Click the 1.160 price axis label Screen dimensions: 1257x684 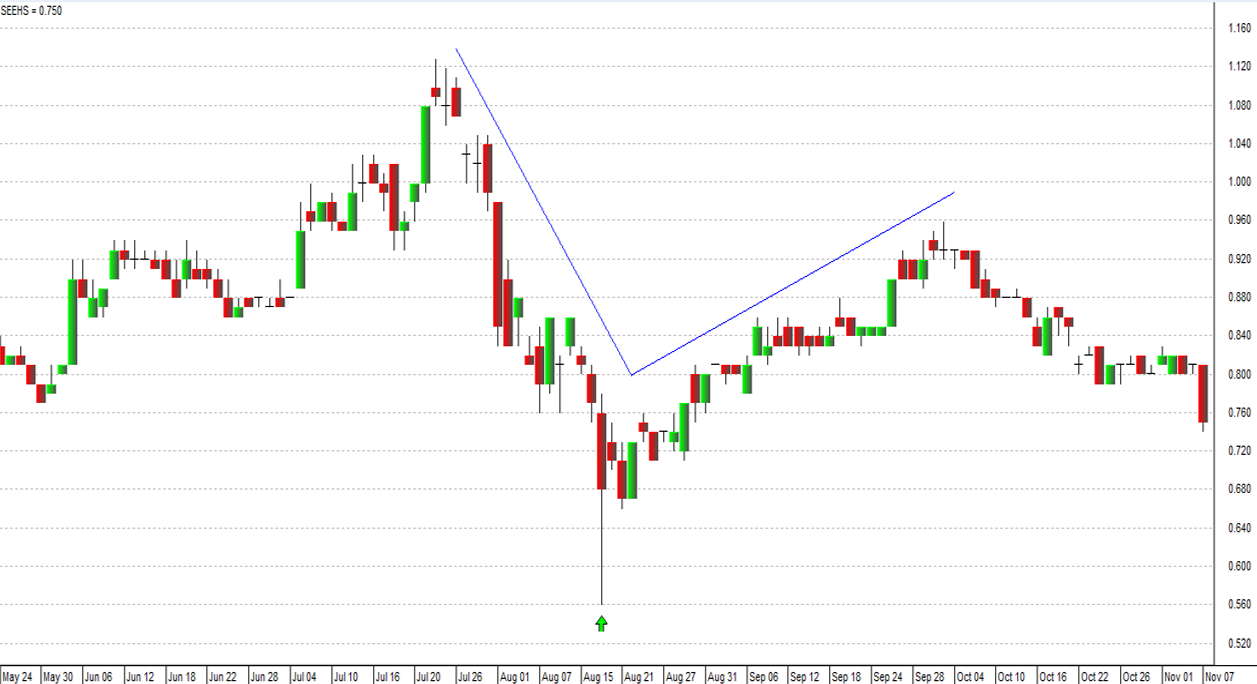pyautogui.click(x=1238, y=29)
